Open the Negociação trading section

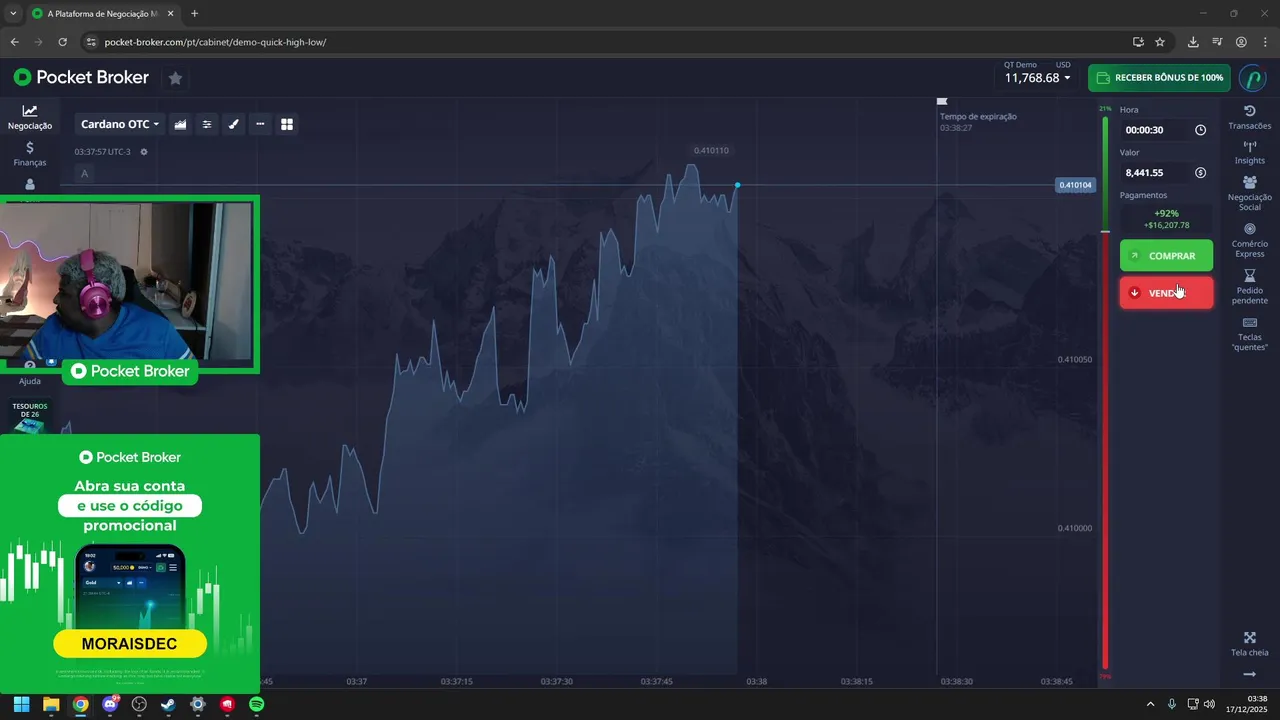[30, 118]
